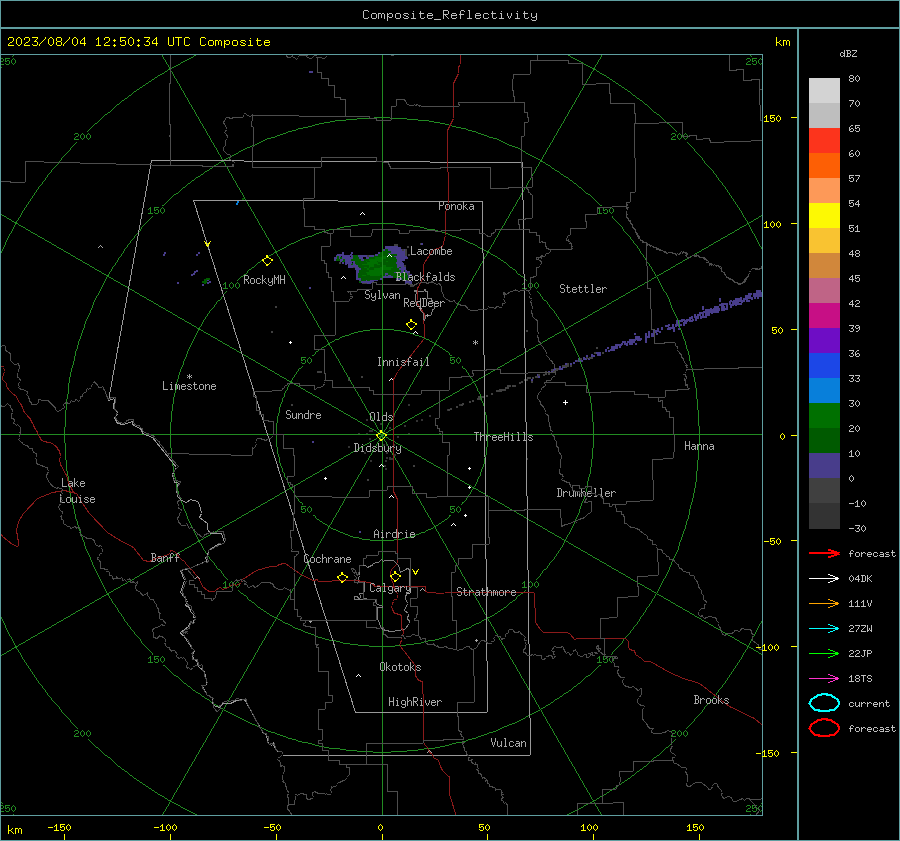Click the yellow V marker northeast of Calgary

pos(416,572)
